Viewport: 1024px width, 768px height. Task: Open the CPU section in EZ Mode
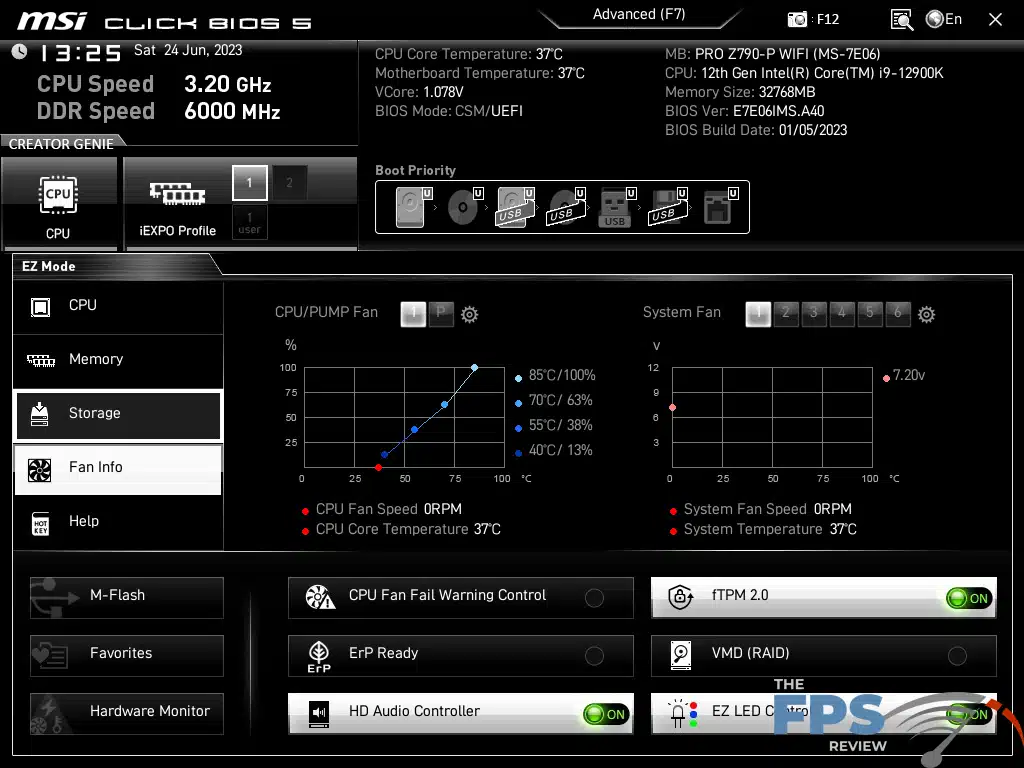[x=118, y=306]
